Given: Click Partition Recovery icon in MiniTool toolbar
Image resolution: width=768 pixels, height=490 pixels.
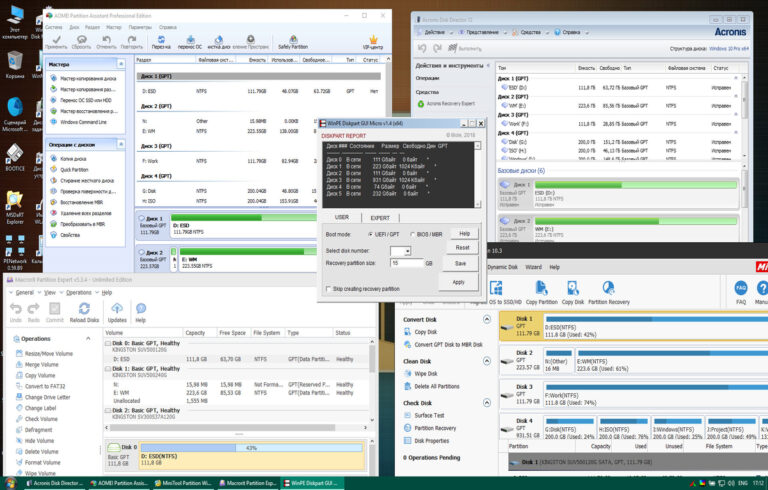Looking at the screenshot, I should tap(608, 288).
